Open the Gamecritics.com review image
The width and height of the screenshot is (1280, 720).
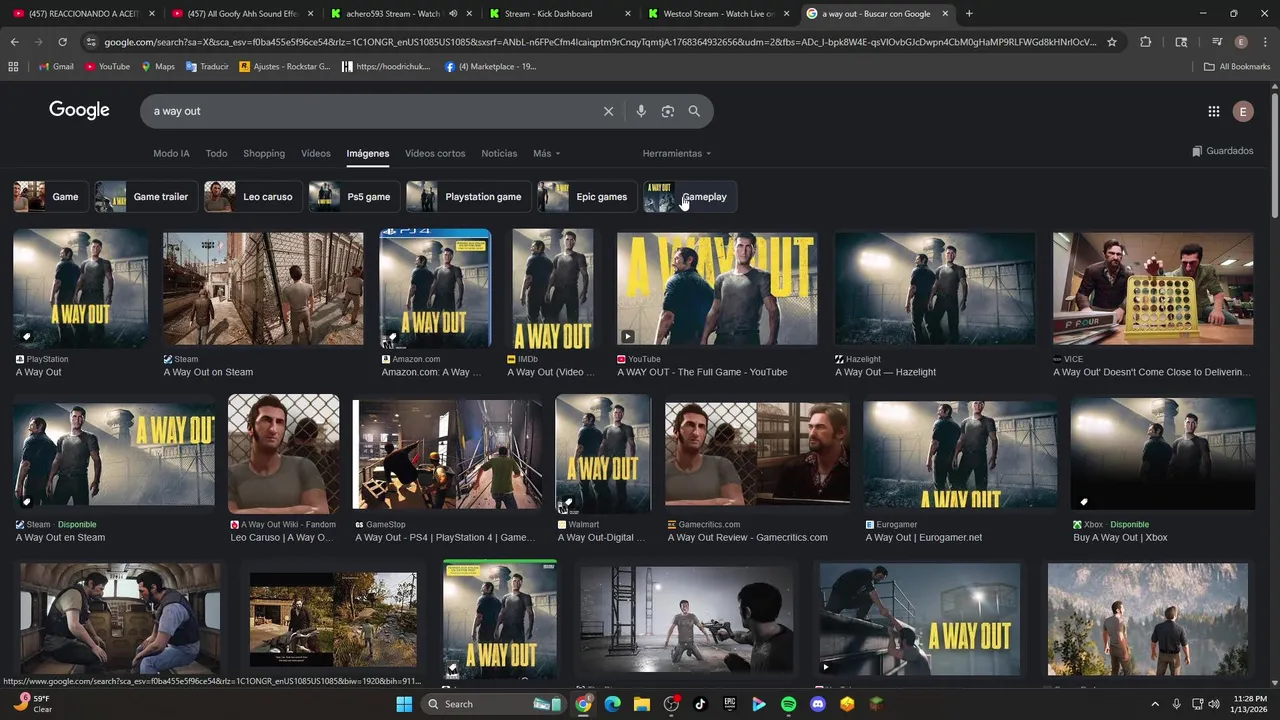click(x=757, y=454)
